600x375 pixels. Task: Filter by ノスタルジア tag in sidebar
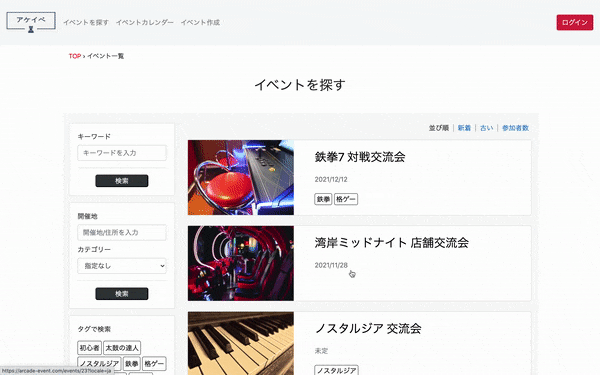(x=99, y=364)
